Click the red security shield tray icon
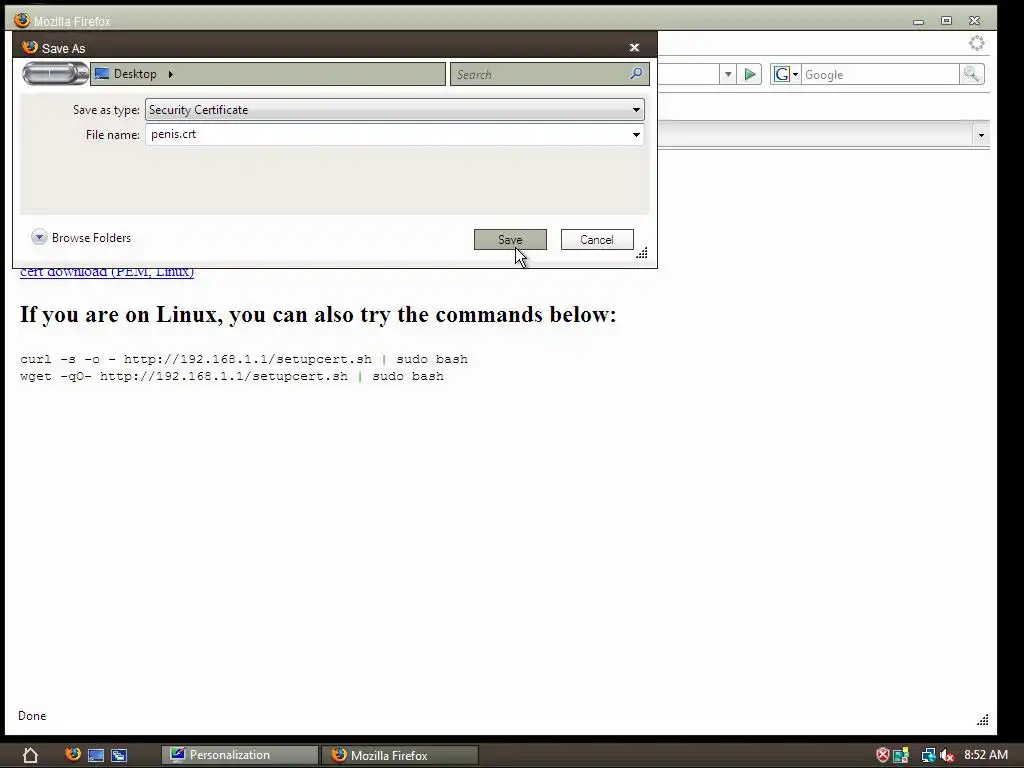The width and height of the screenshot is (1024, 768). pyautogui.click(x=882, y=756)
